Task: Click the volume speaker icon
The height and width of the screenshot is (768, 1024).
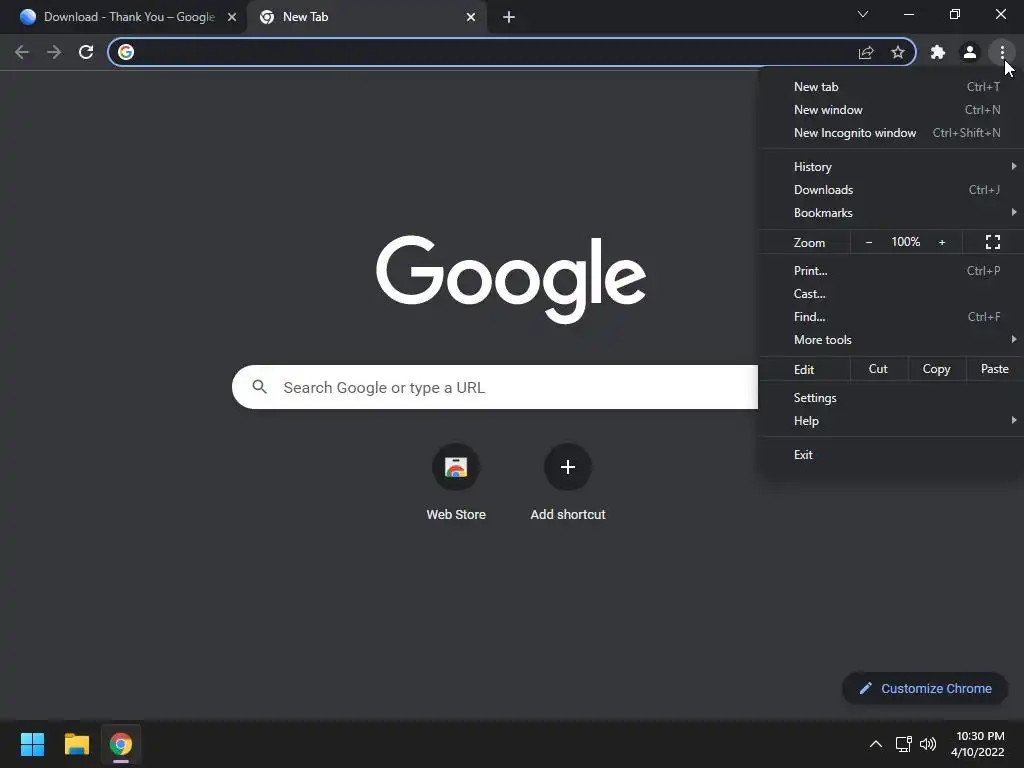Action: pos(928,744)
